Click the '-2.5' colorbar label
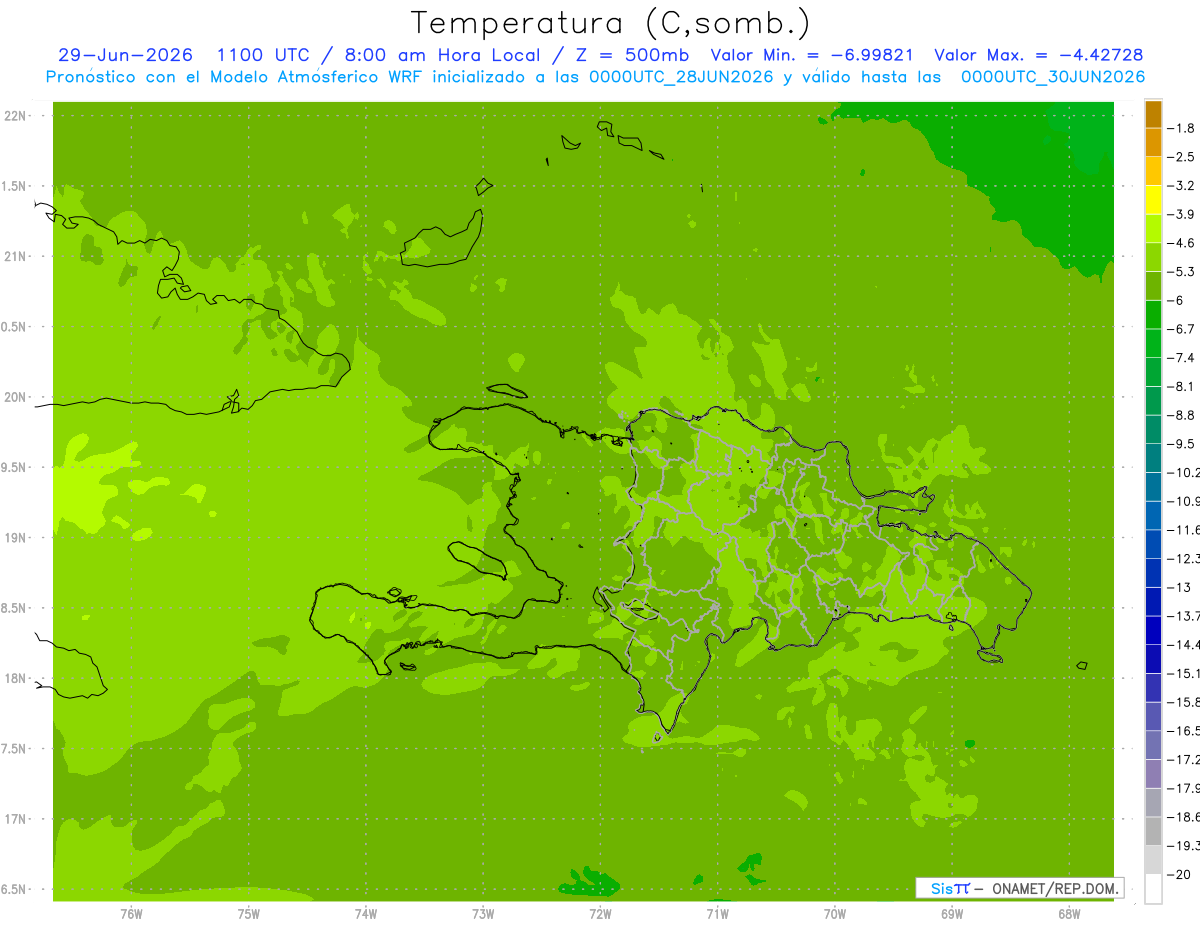This screenshot has height=927, width=1200. 1181,157
